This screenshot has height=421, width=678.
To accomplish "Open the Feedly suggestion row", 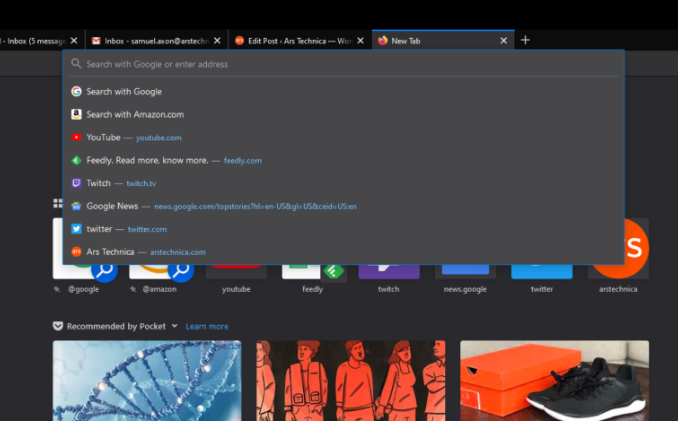I will (344, 160).
